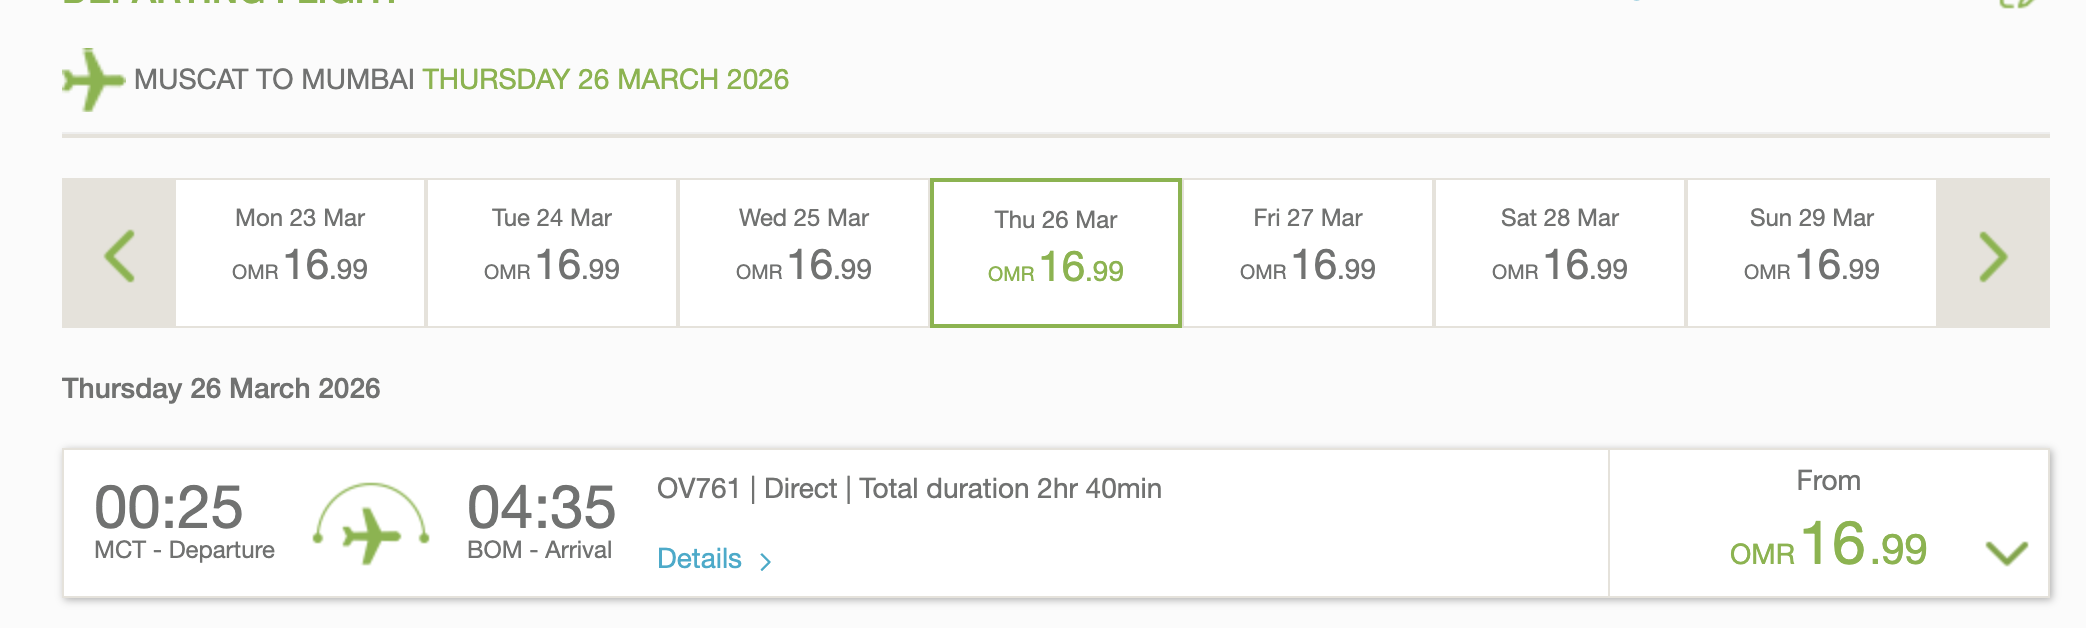Click the Thursday 26 March 2026 heading
The image size is (2086, 628).
(221, 388)
